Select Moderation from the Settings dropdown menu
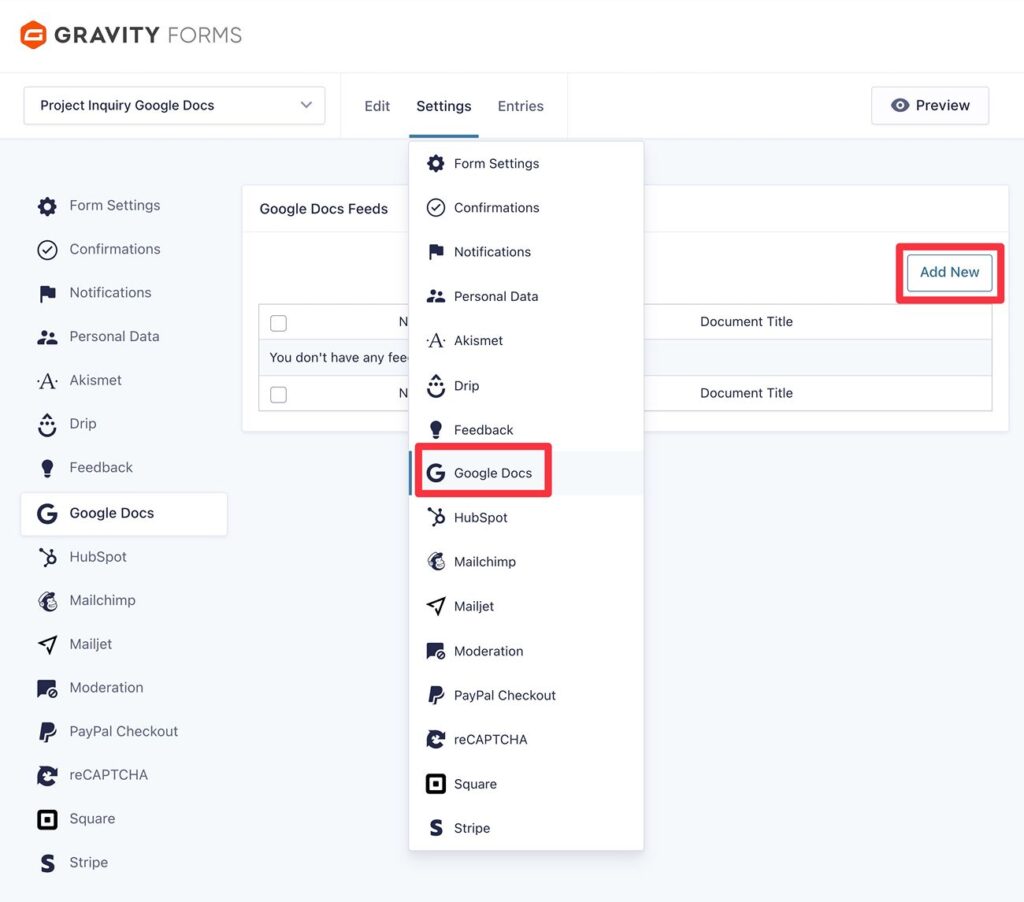The height and width of the screenshot is (902, 1024). click(526, 651)
